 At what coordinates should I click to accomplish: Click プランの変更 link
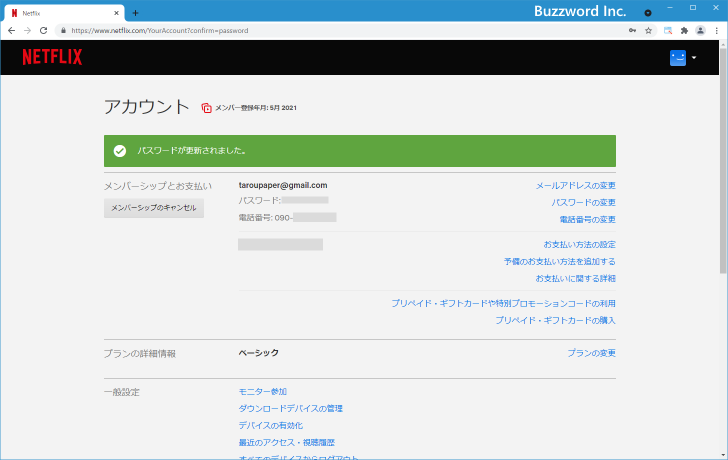[592, 353]
